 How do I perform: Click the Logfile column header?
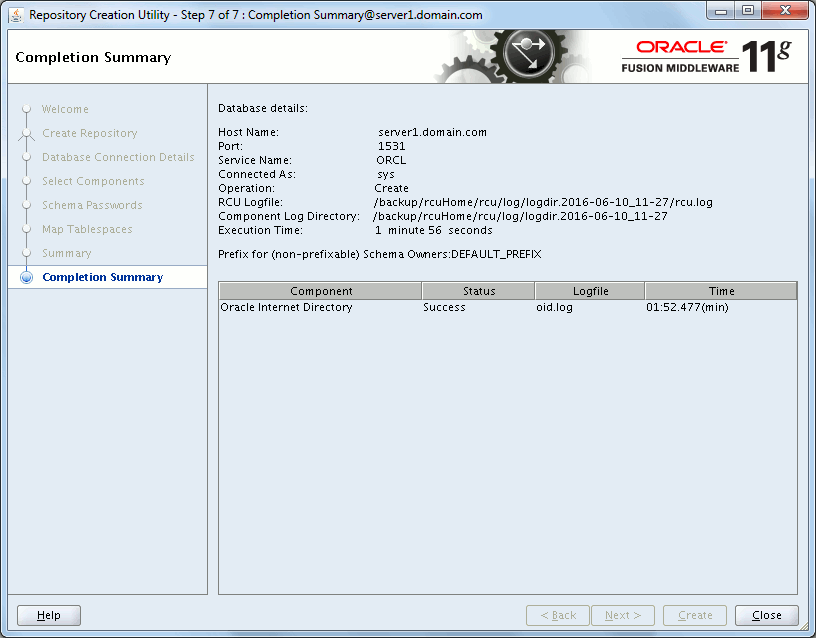point(590,291)
